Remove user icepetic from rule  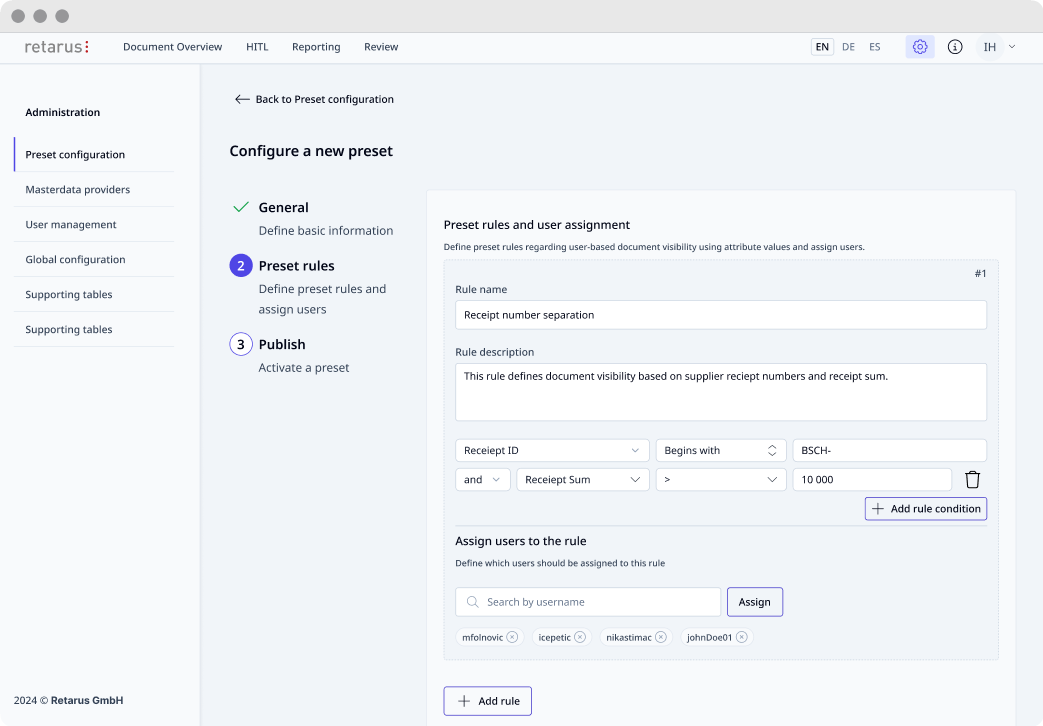pos(580,637)
